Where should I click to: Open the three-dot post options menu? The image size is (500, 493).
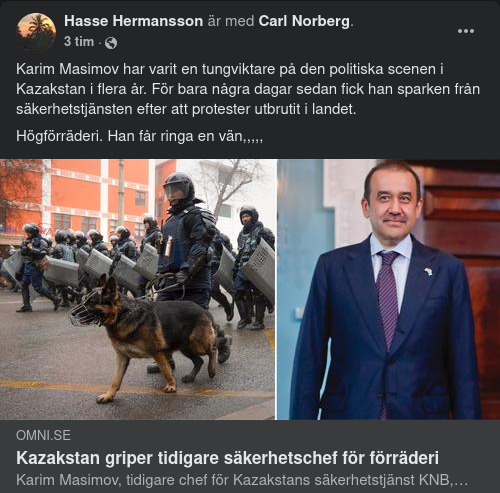pyautogui.click(x=466, y=31)
